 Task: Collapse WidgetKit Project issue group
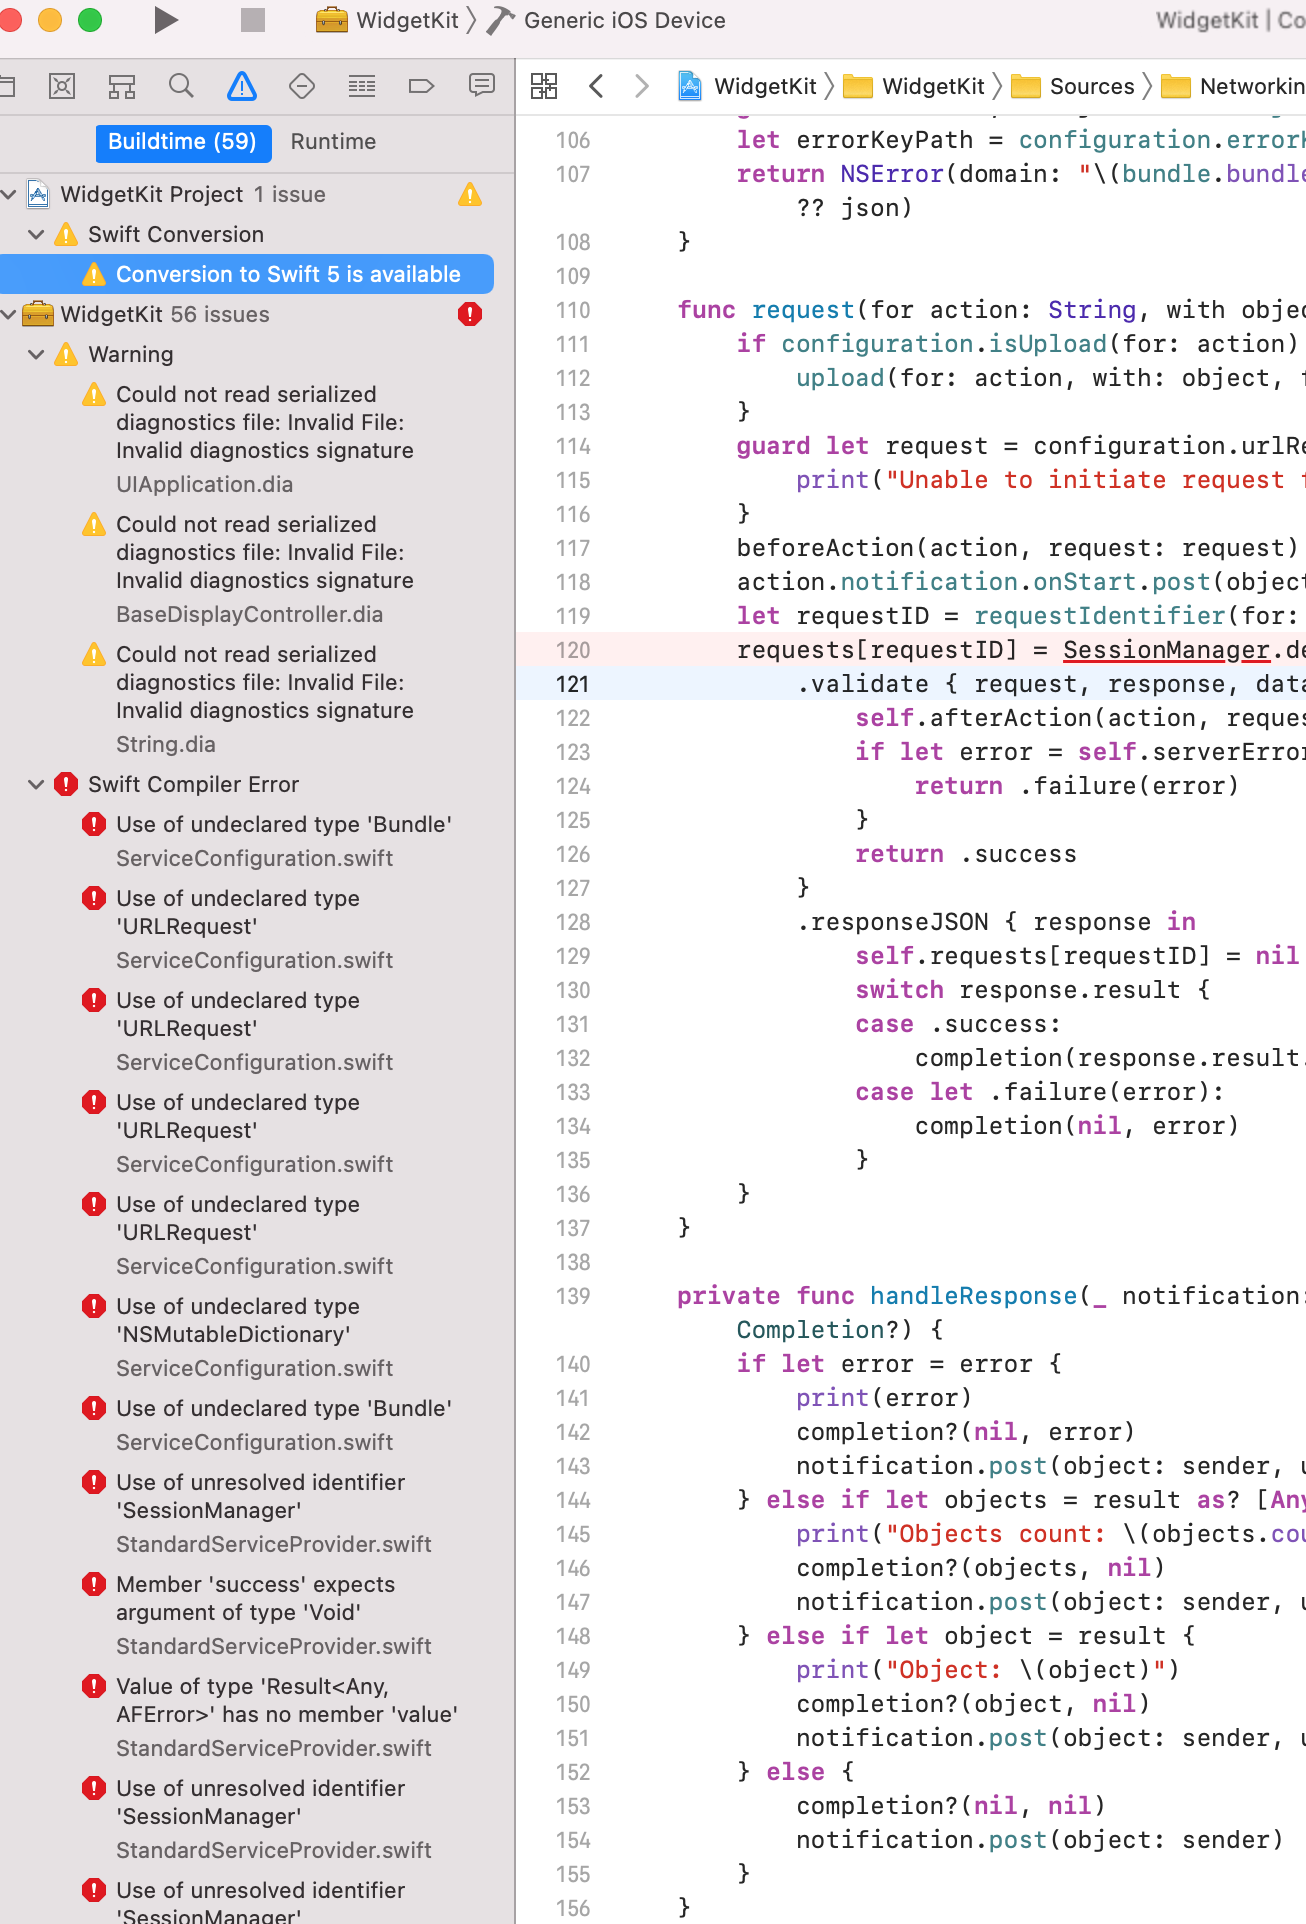tap(9, 194)
